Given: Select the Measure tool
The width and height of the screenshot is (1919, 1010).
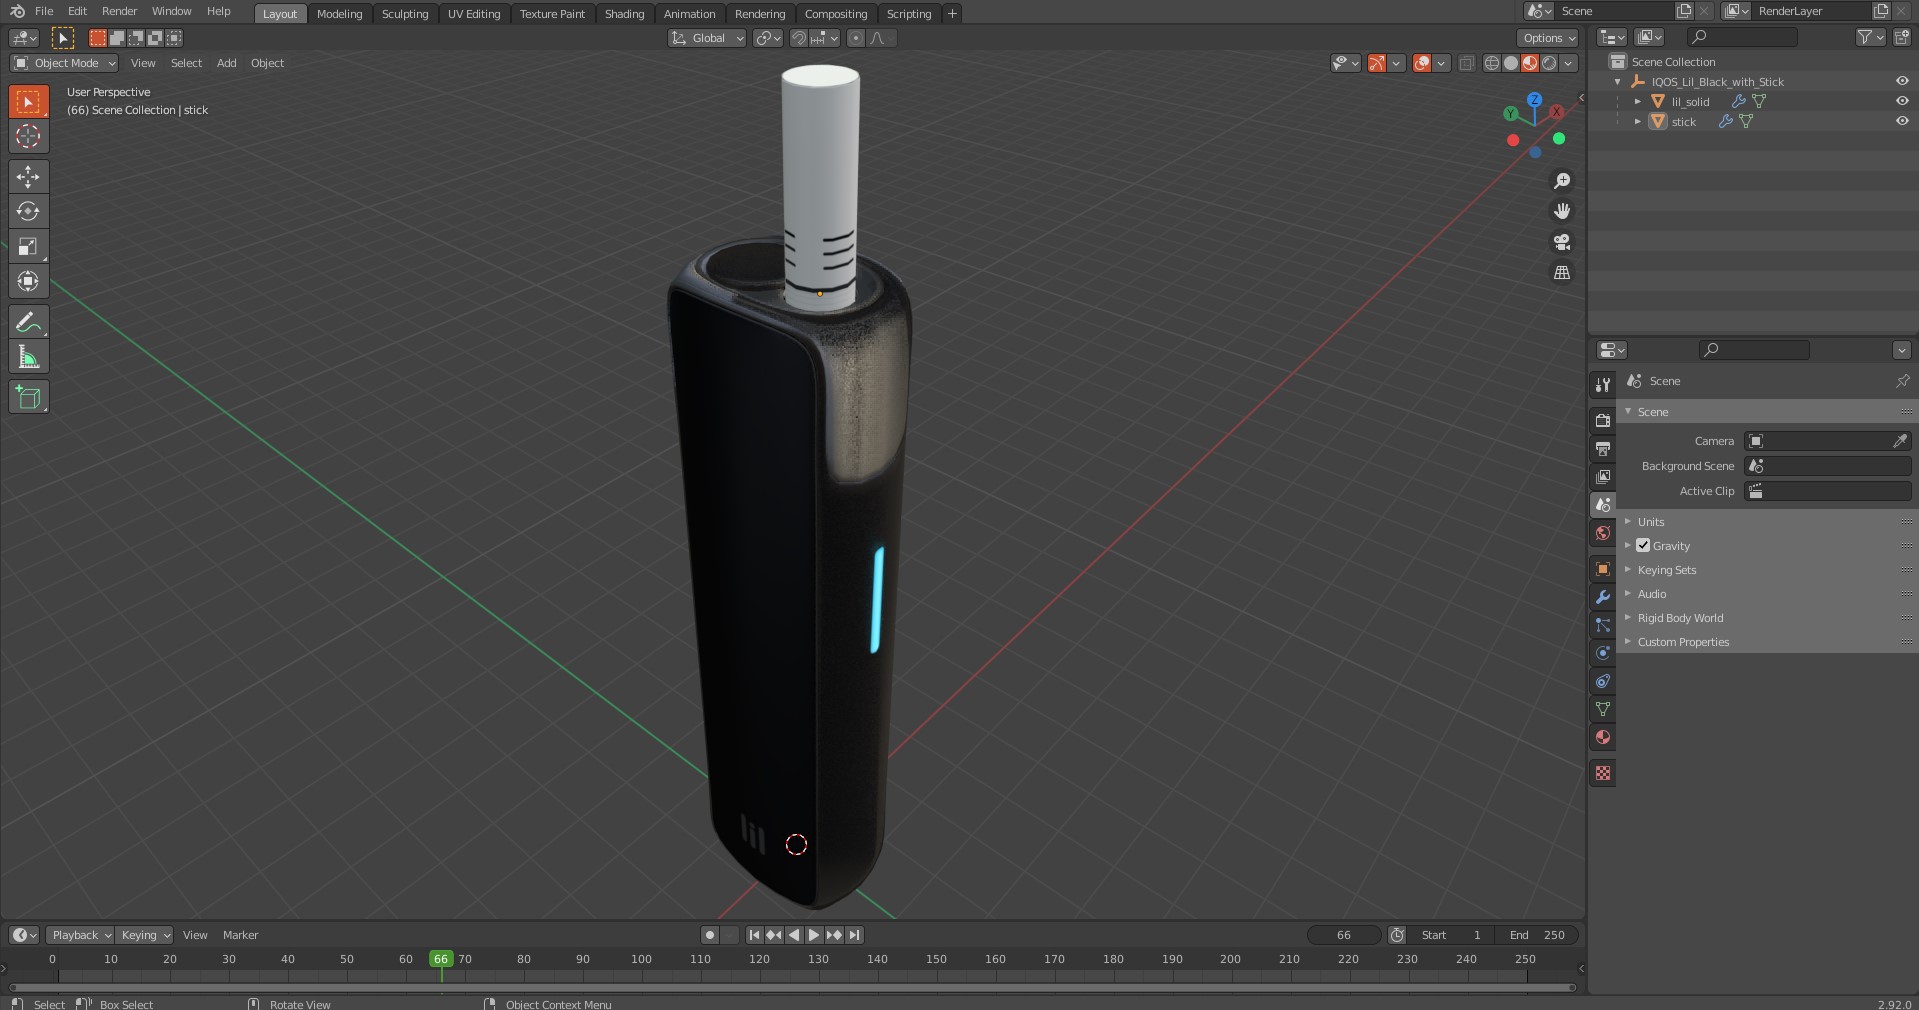Looking at the screenshot, I should tap(28, 357).
